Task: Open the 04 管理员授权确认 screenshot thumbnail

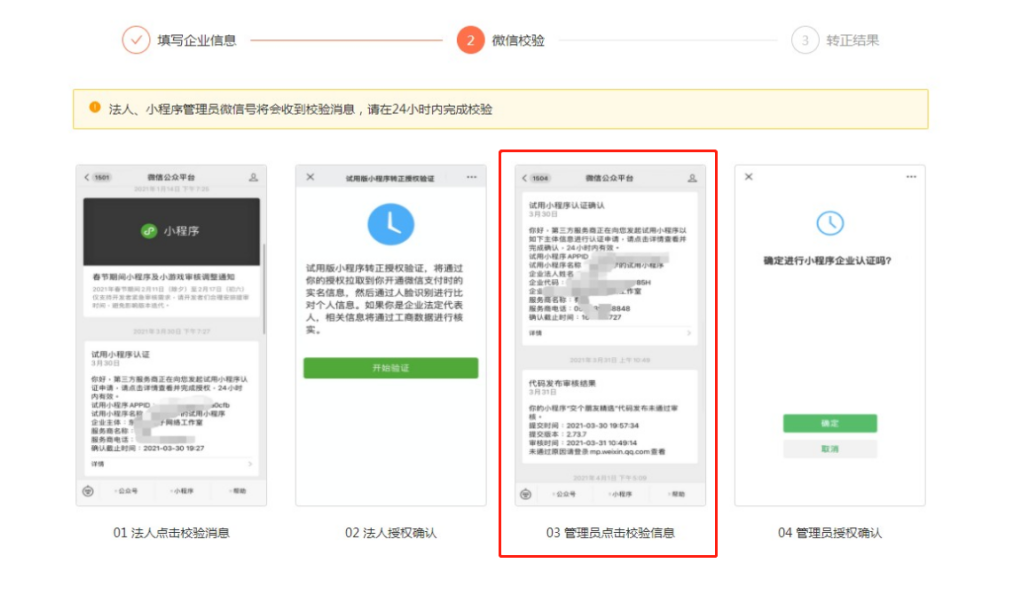Action: [x=829, y=335]
